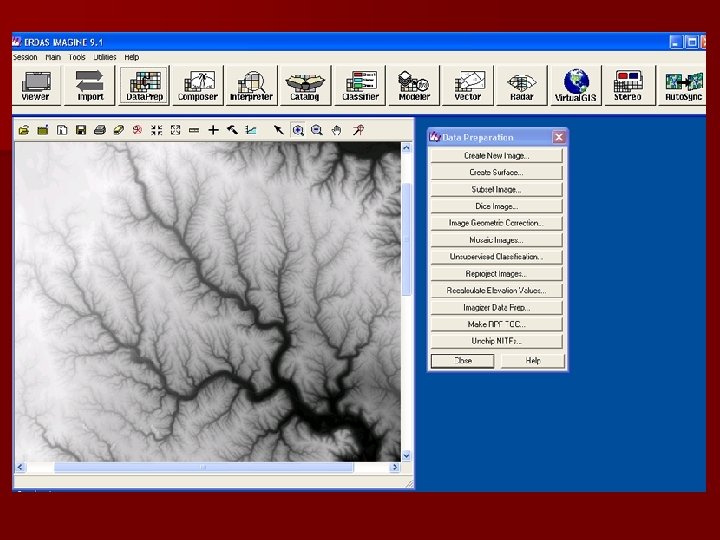The height and width of the screenshot is (540, 720).
Task: Open the Session menu
Action: coord(25,57)
